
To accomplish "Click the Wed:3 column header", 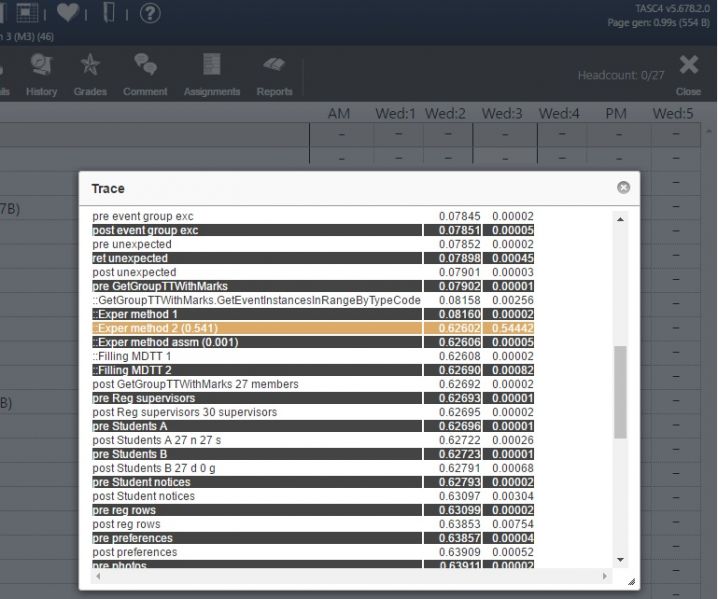I will (502, 114).
